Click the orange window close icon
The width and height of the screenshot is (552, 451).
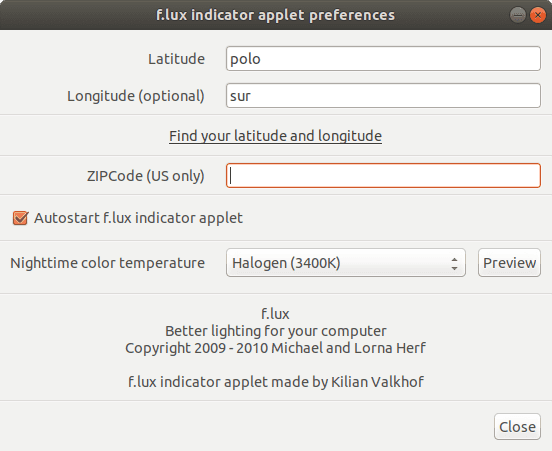538,15
